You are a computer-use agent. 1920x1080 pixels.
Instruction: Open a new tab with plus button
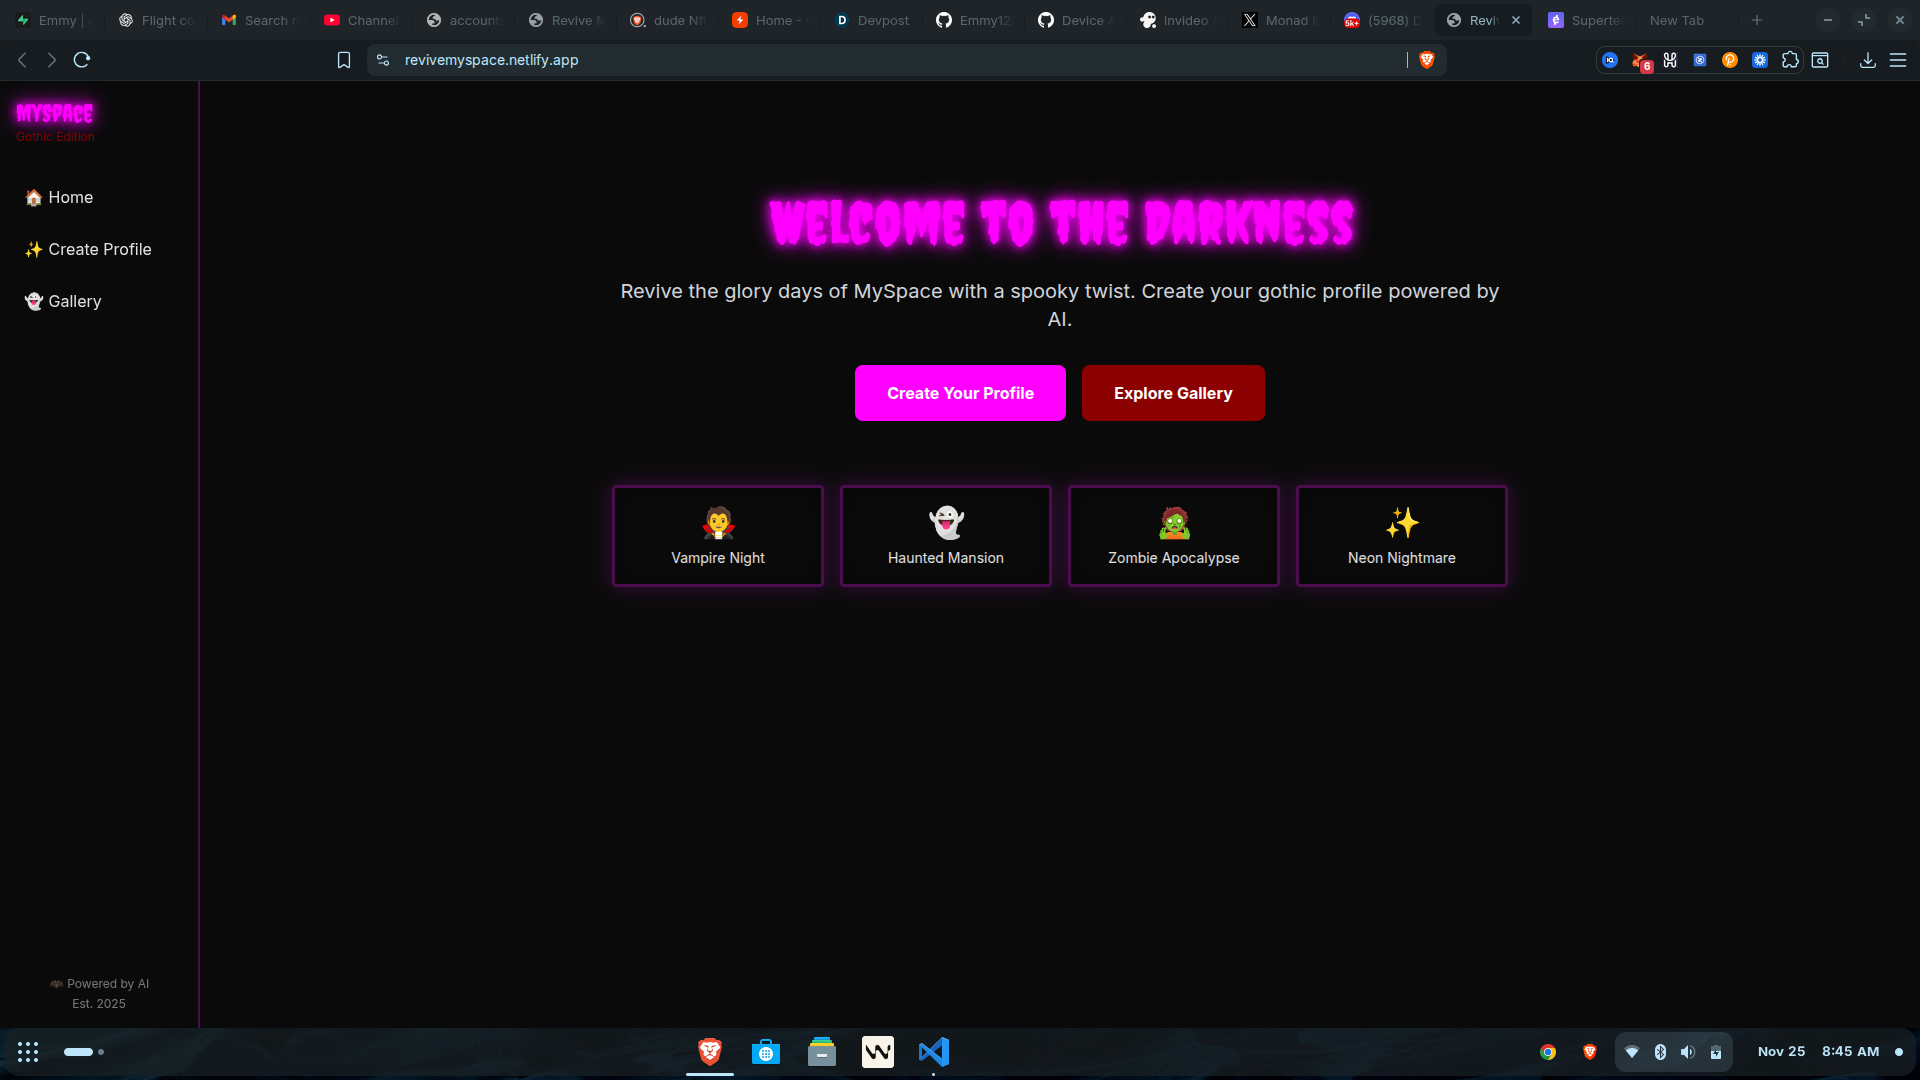point(1756,20)
